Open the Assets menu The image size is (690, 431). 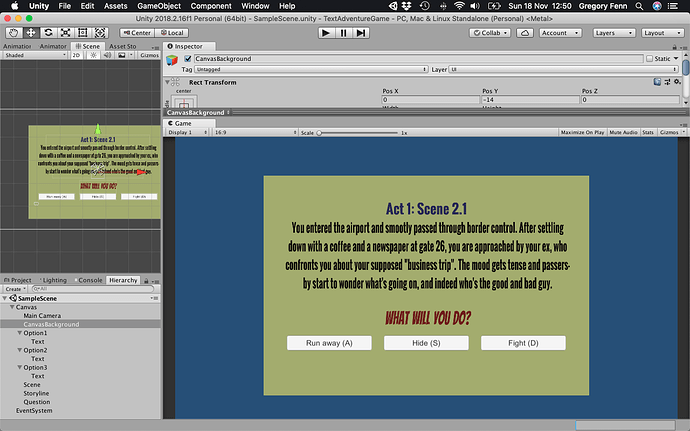(x=115, y=6)
